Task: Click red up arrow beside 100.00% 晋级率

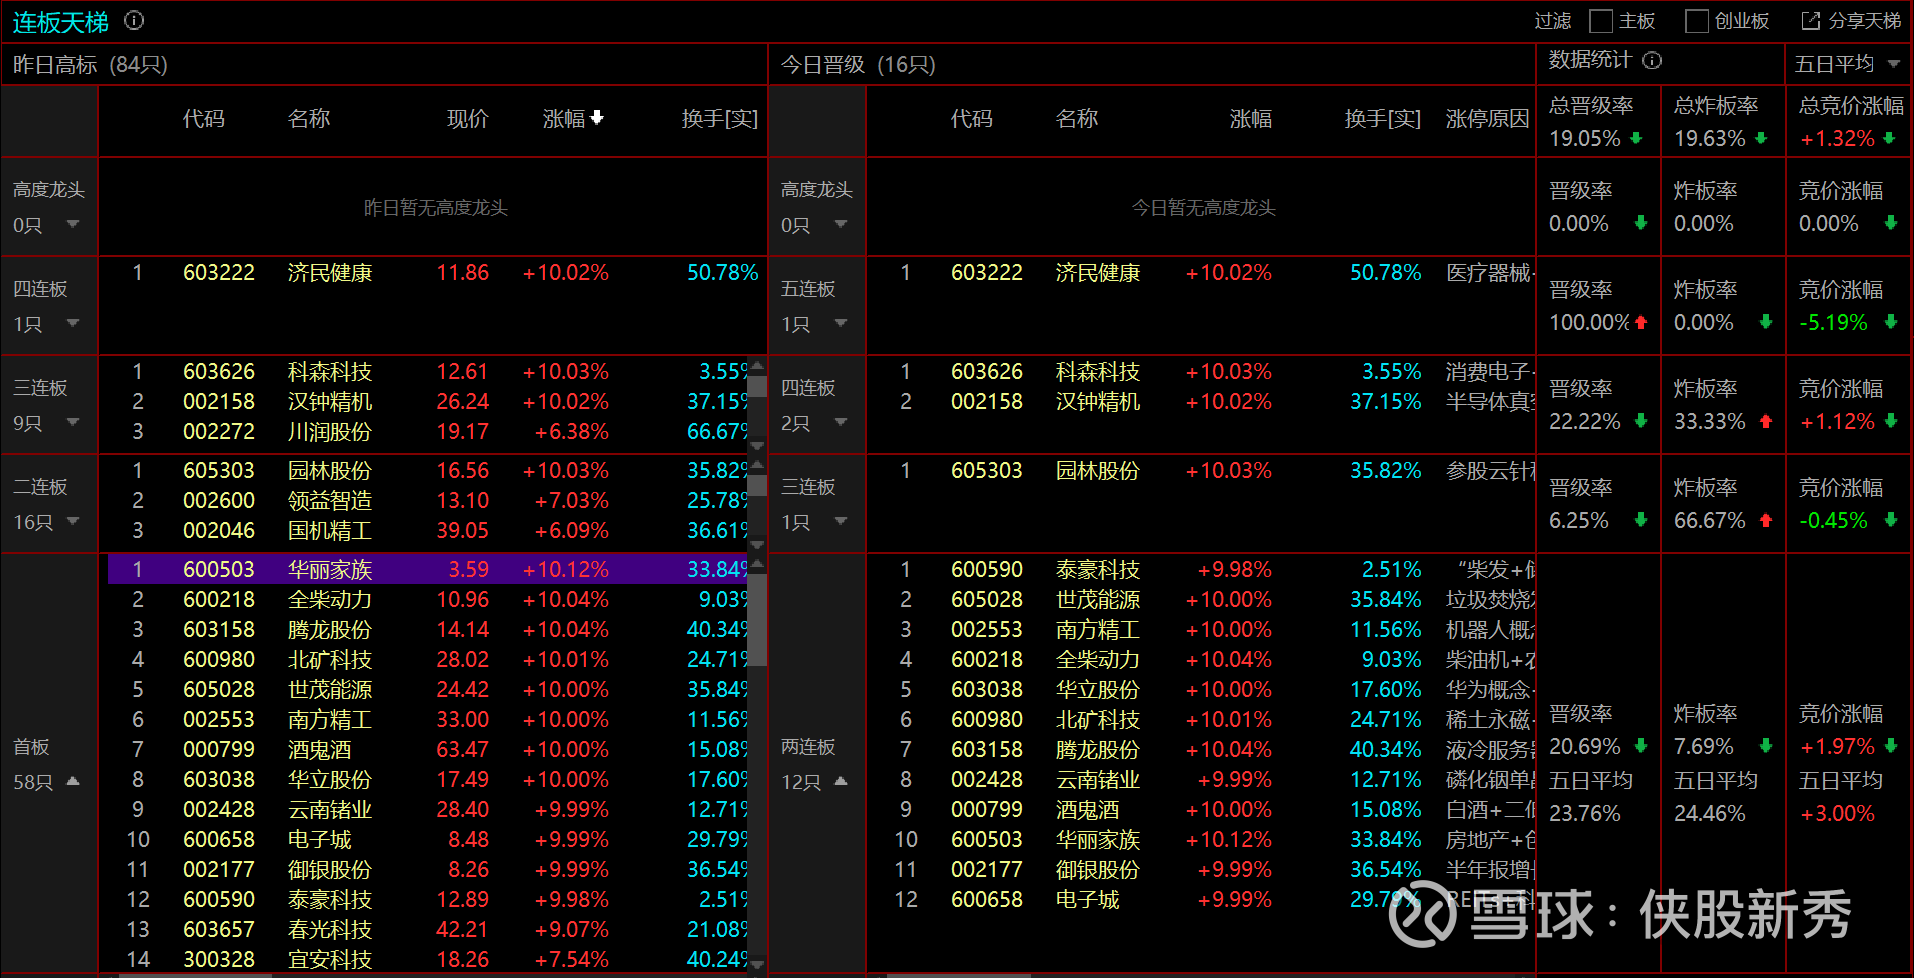Action: [x=1641, y=322]
